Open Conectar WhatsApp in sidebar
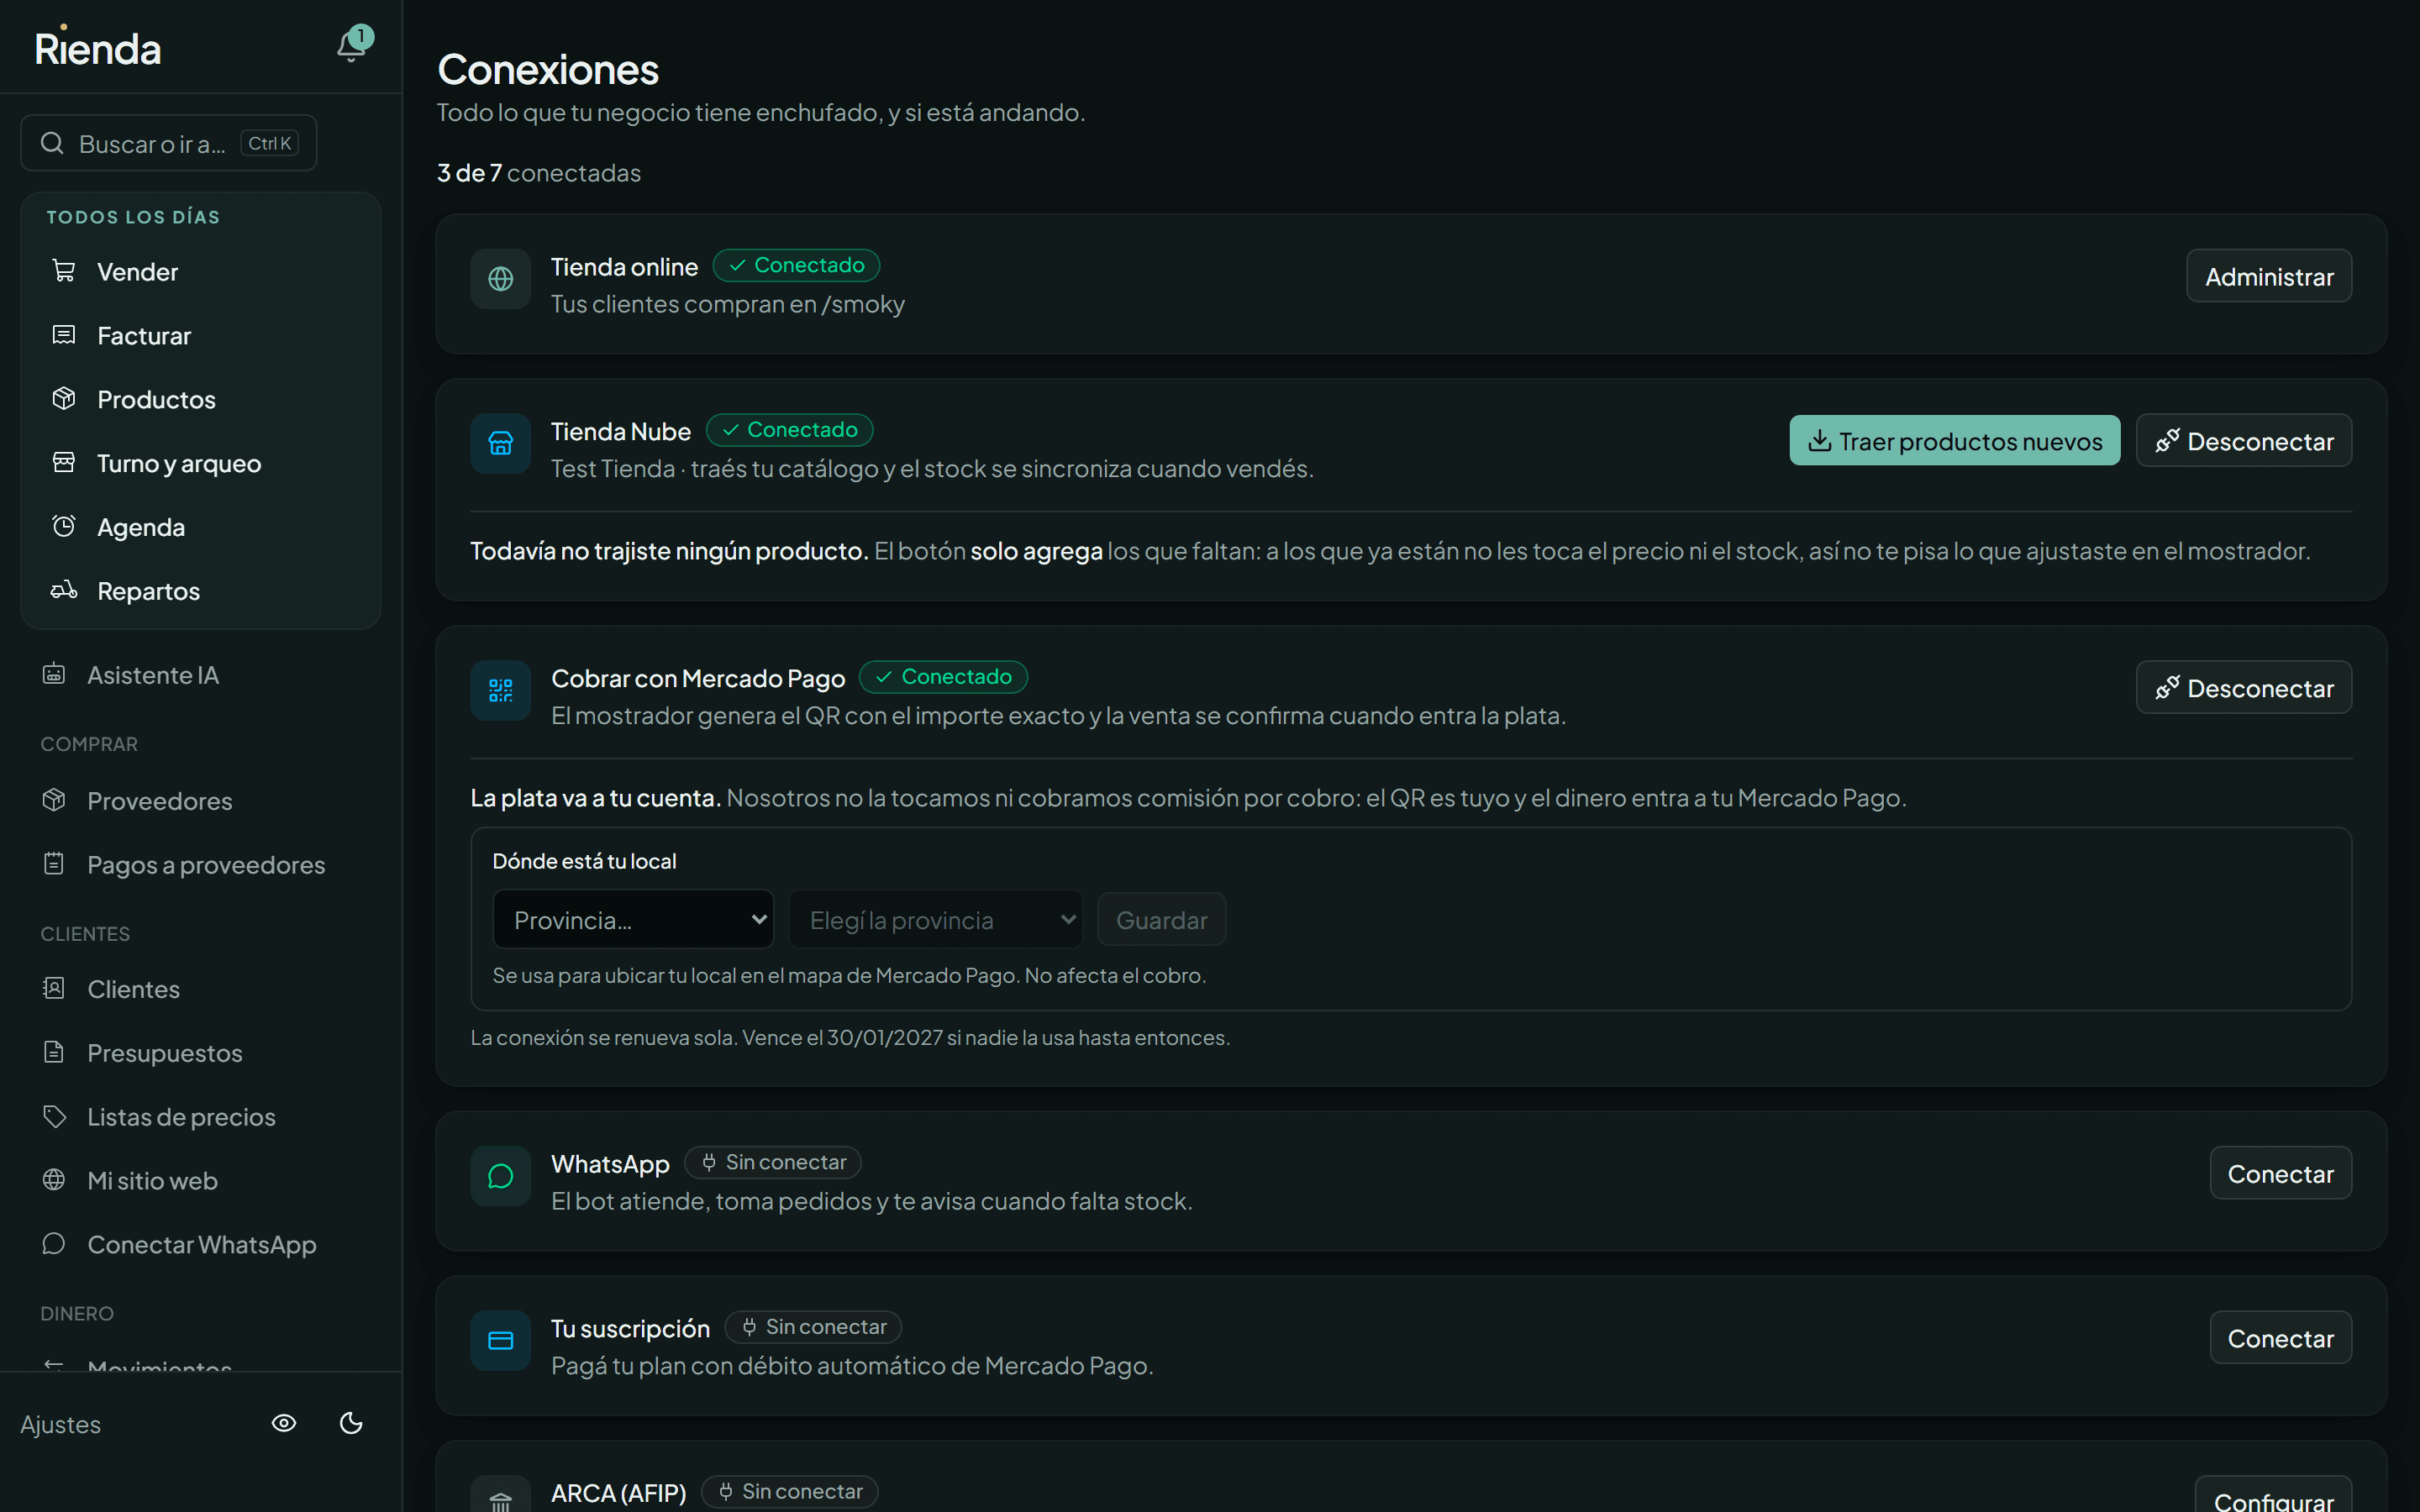The image size is (2420, 1512). pyautogui.click(x=200, y=1245)
